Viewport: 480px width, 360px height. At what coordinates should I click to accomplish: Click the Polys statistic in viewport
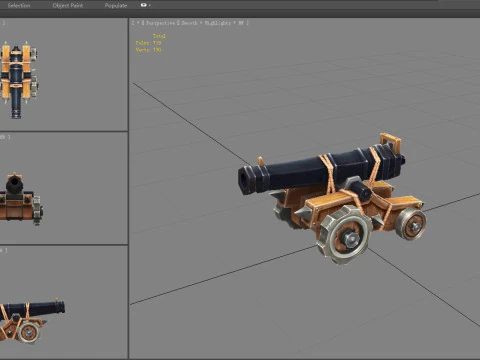point(148,43)
